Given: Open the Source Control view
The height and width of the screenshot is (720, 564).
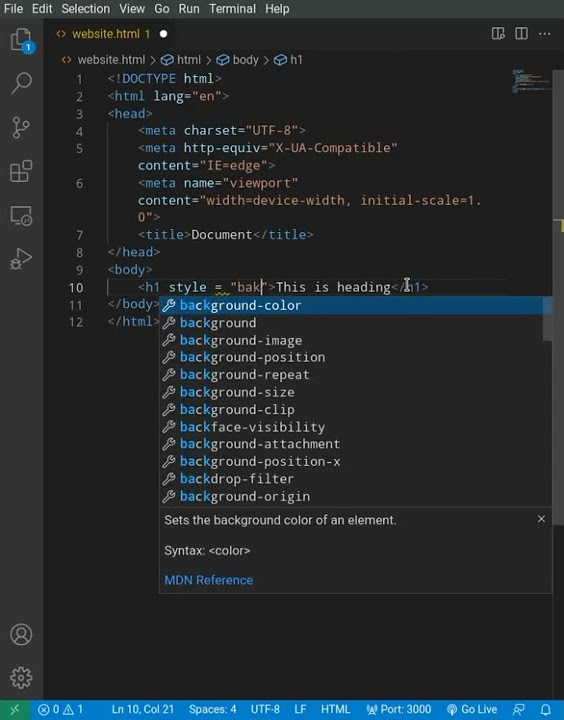Looking at the screenshot, I should 21,127.
